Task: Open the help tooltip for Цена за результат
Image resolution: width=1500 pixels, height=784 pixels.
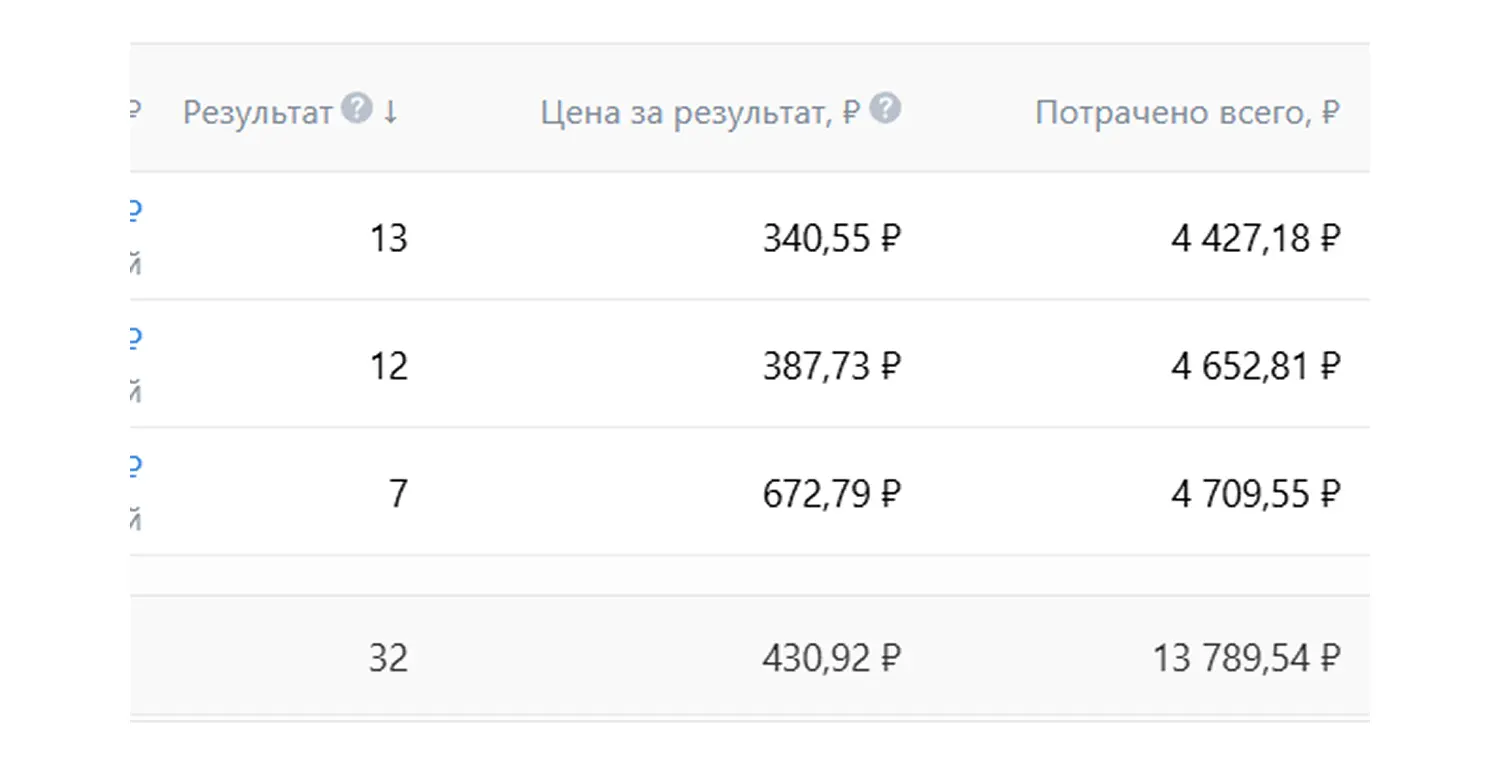Action: 885,109
